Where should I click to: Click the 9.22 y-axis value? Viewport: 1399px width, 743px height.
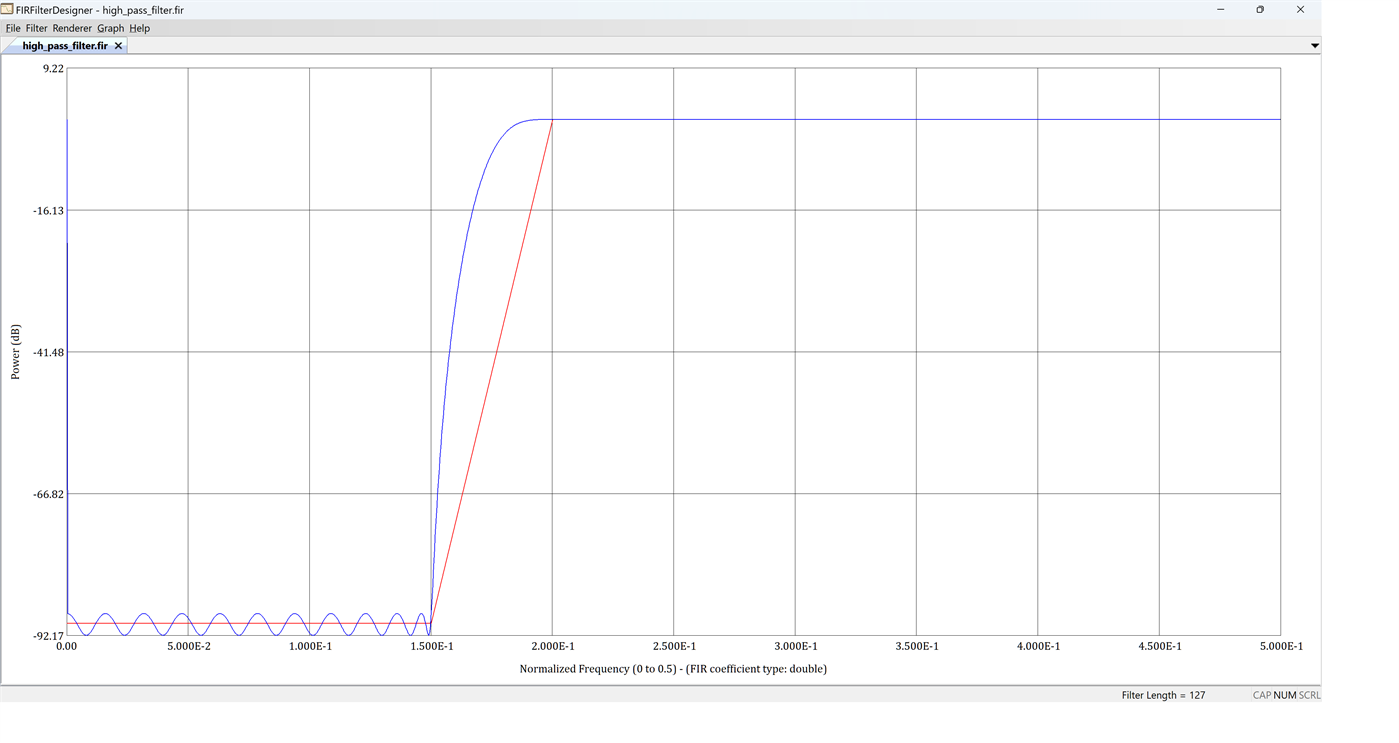53,68
